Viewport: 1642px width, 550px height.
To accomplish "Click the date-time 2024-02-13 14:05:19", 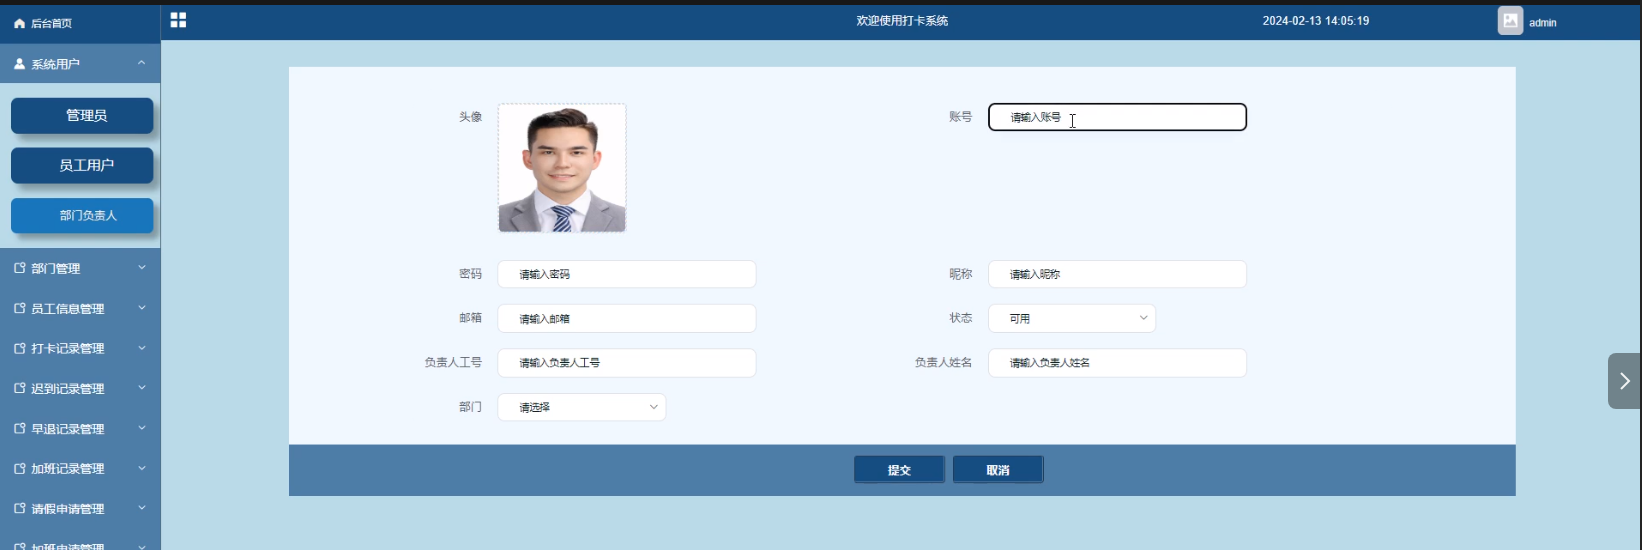I will coord(1315,21).
